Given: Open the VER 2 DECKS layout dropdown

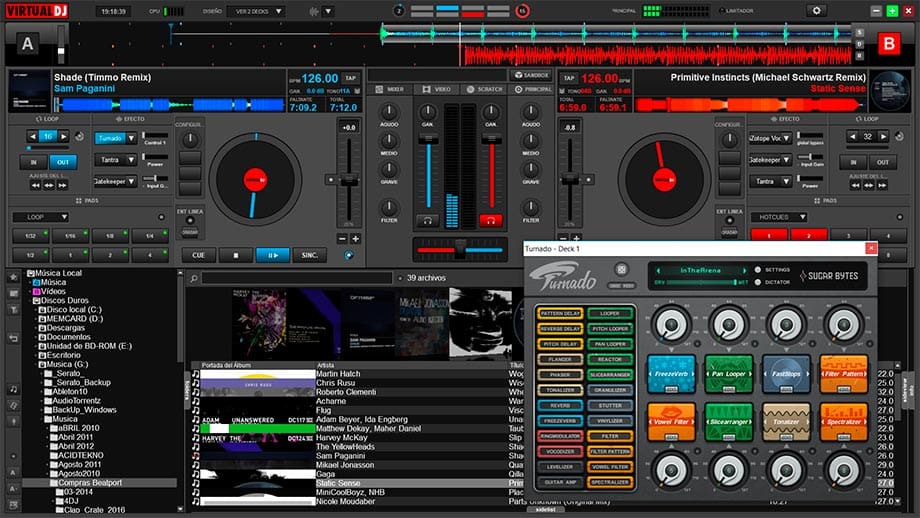Looking at the screenshot, I should 257,11.
